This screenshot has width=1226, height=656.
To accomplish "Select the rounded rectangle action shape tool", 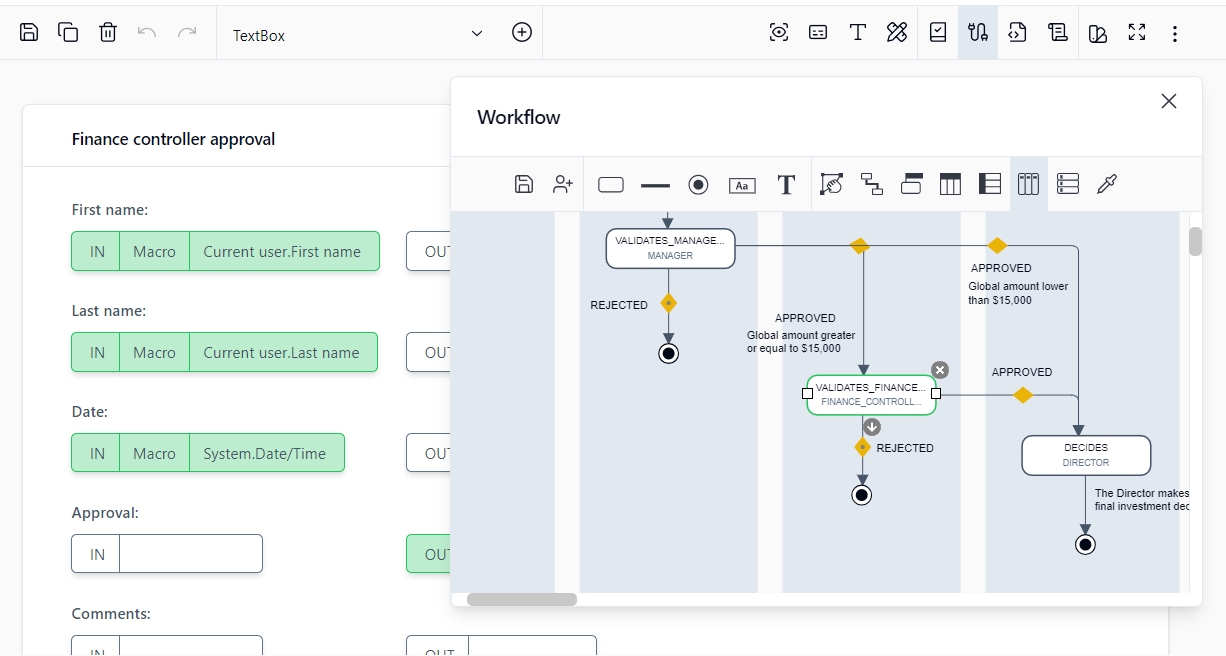I will 610,185.
